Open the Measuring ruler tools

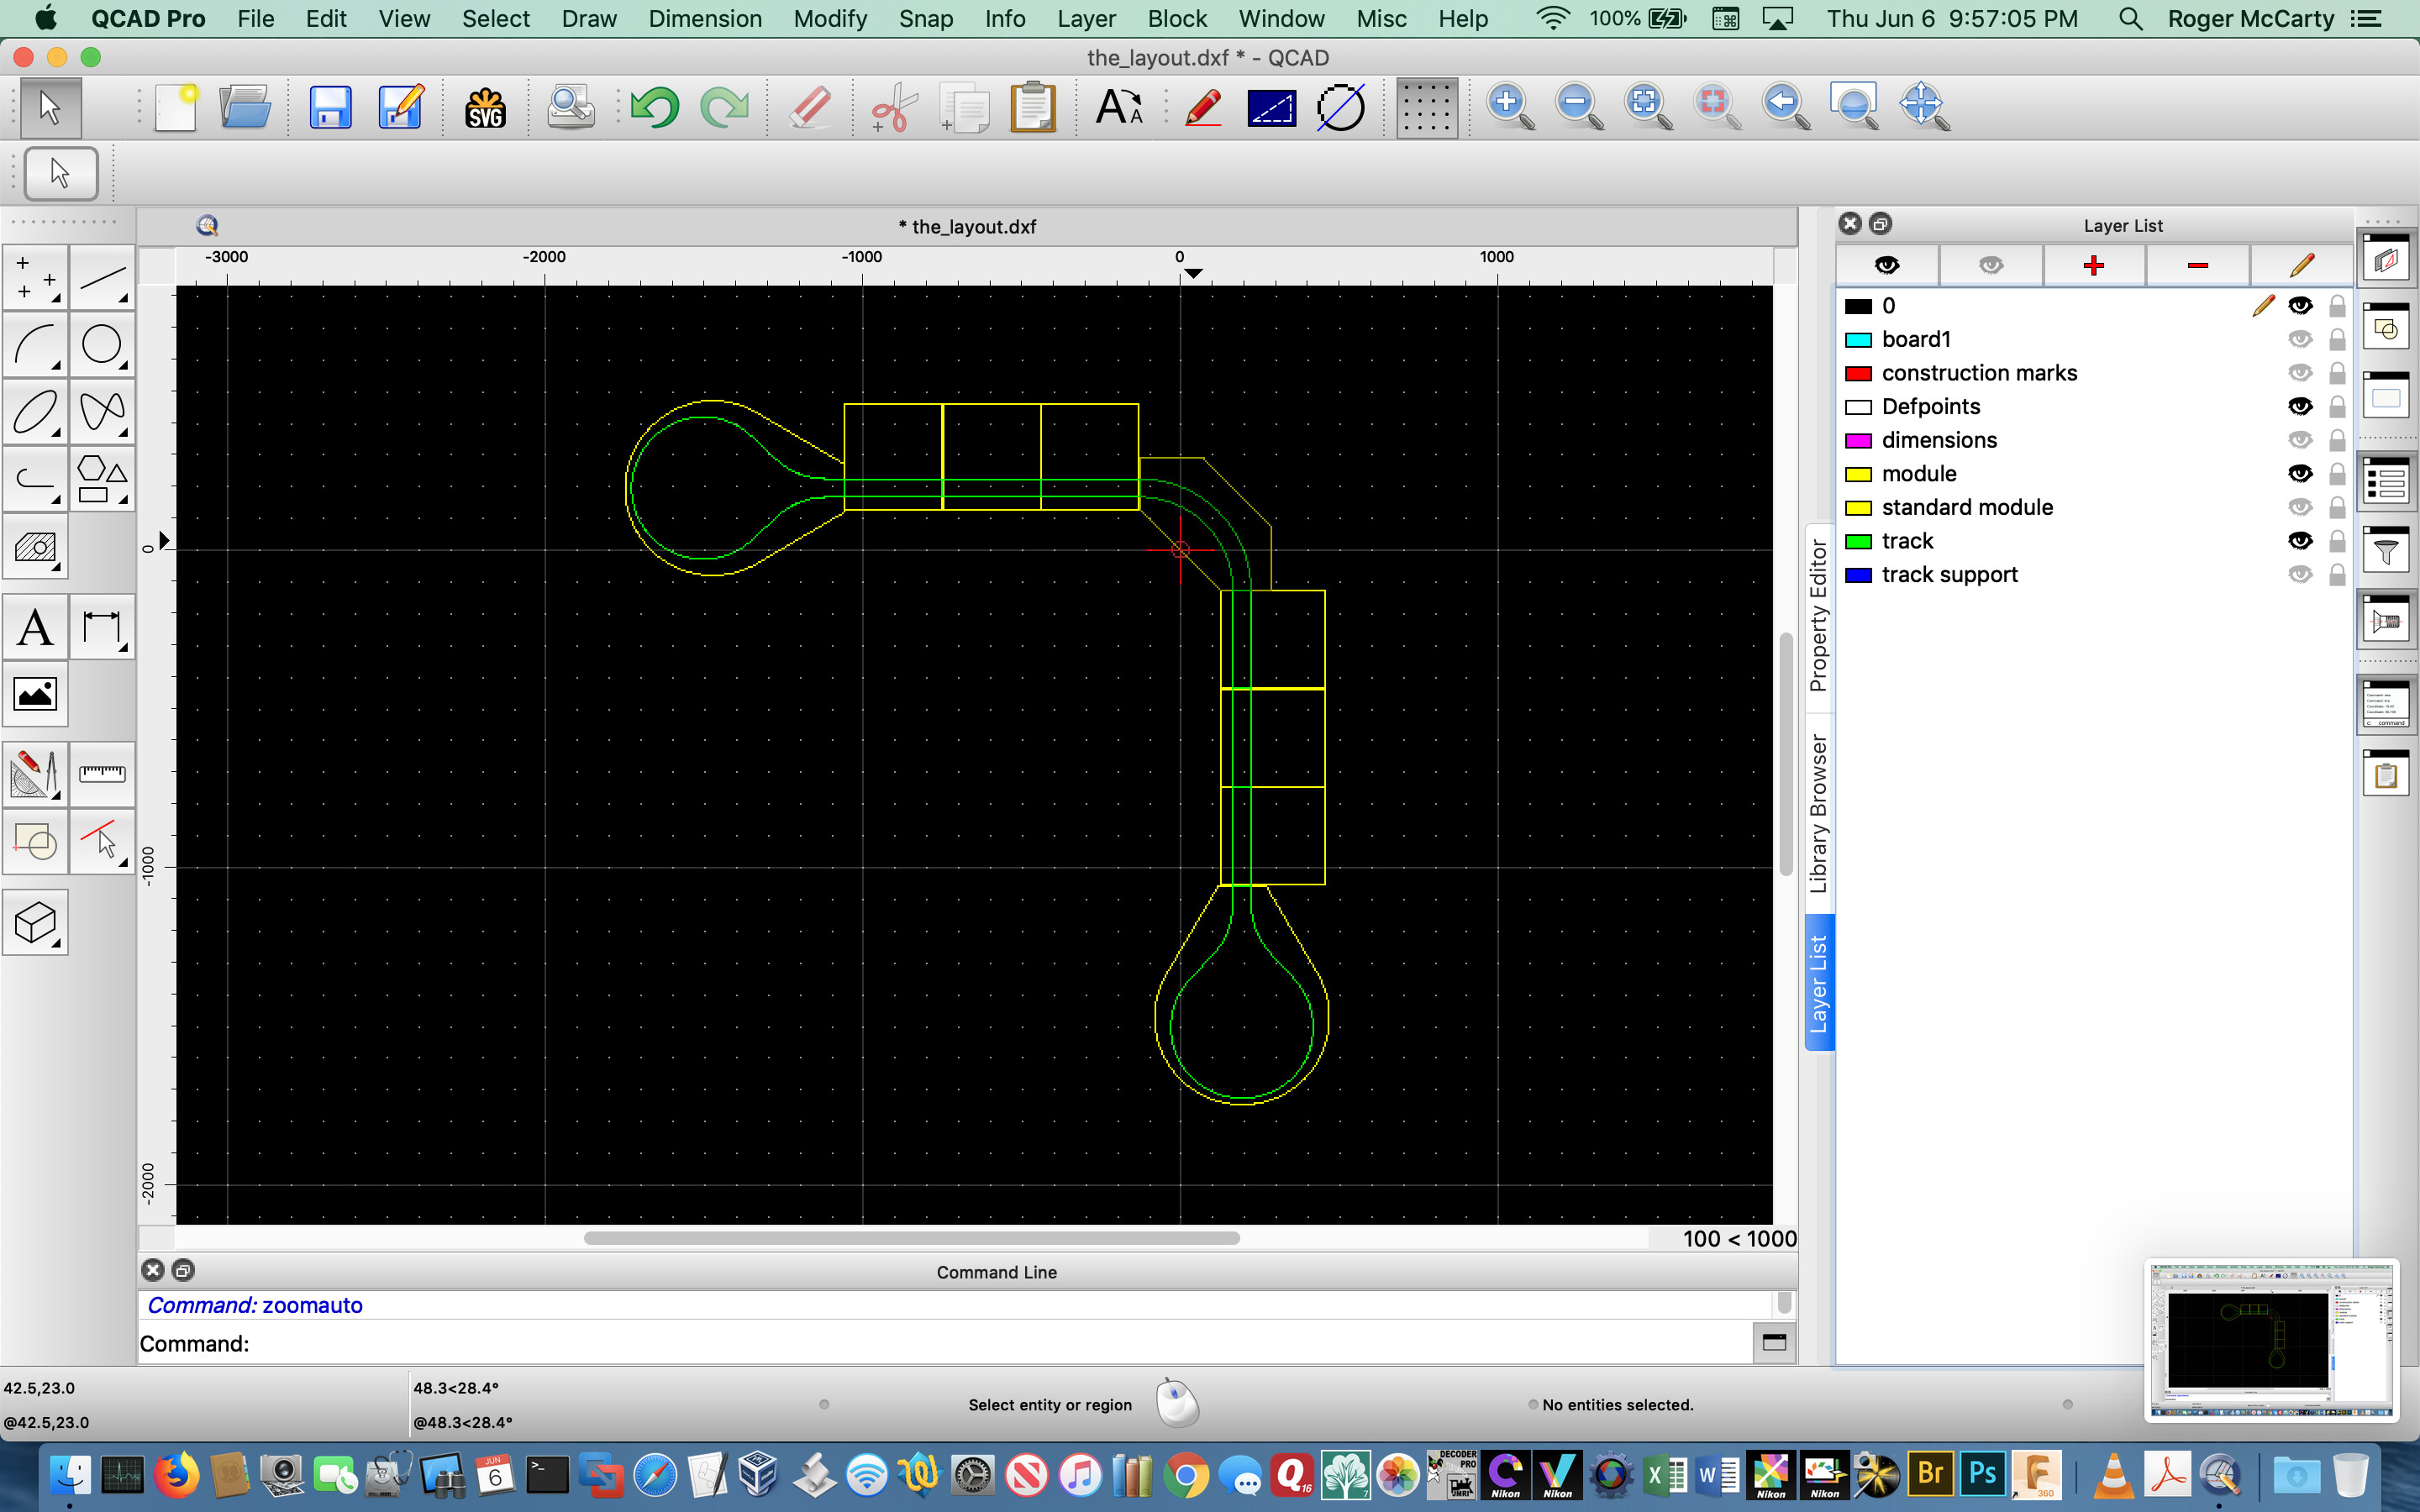point(102,773)
